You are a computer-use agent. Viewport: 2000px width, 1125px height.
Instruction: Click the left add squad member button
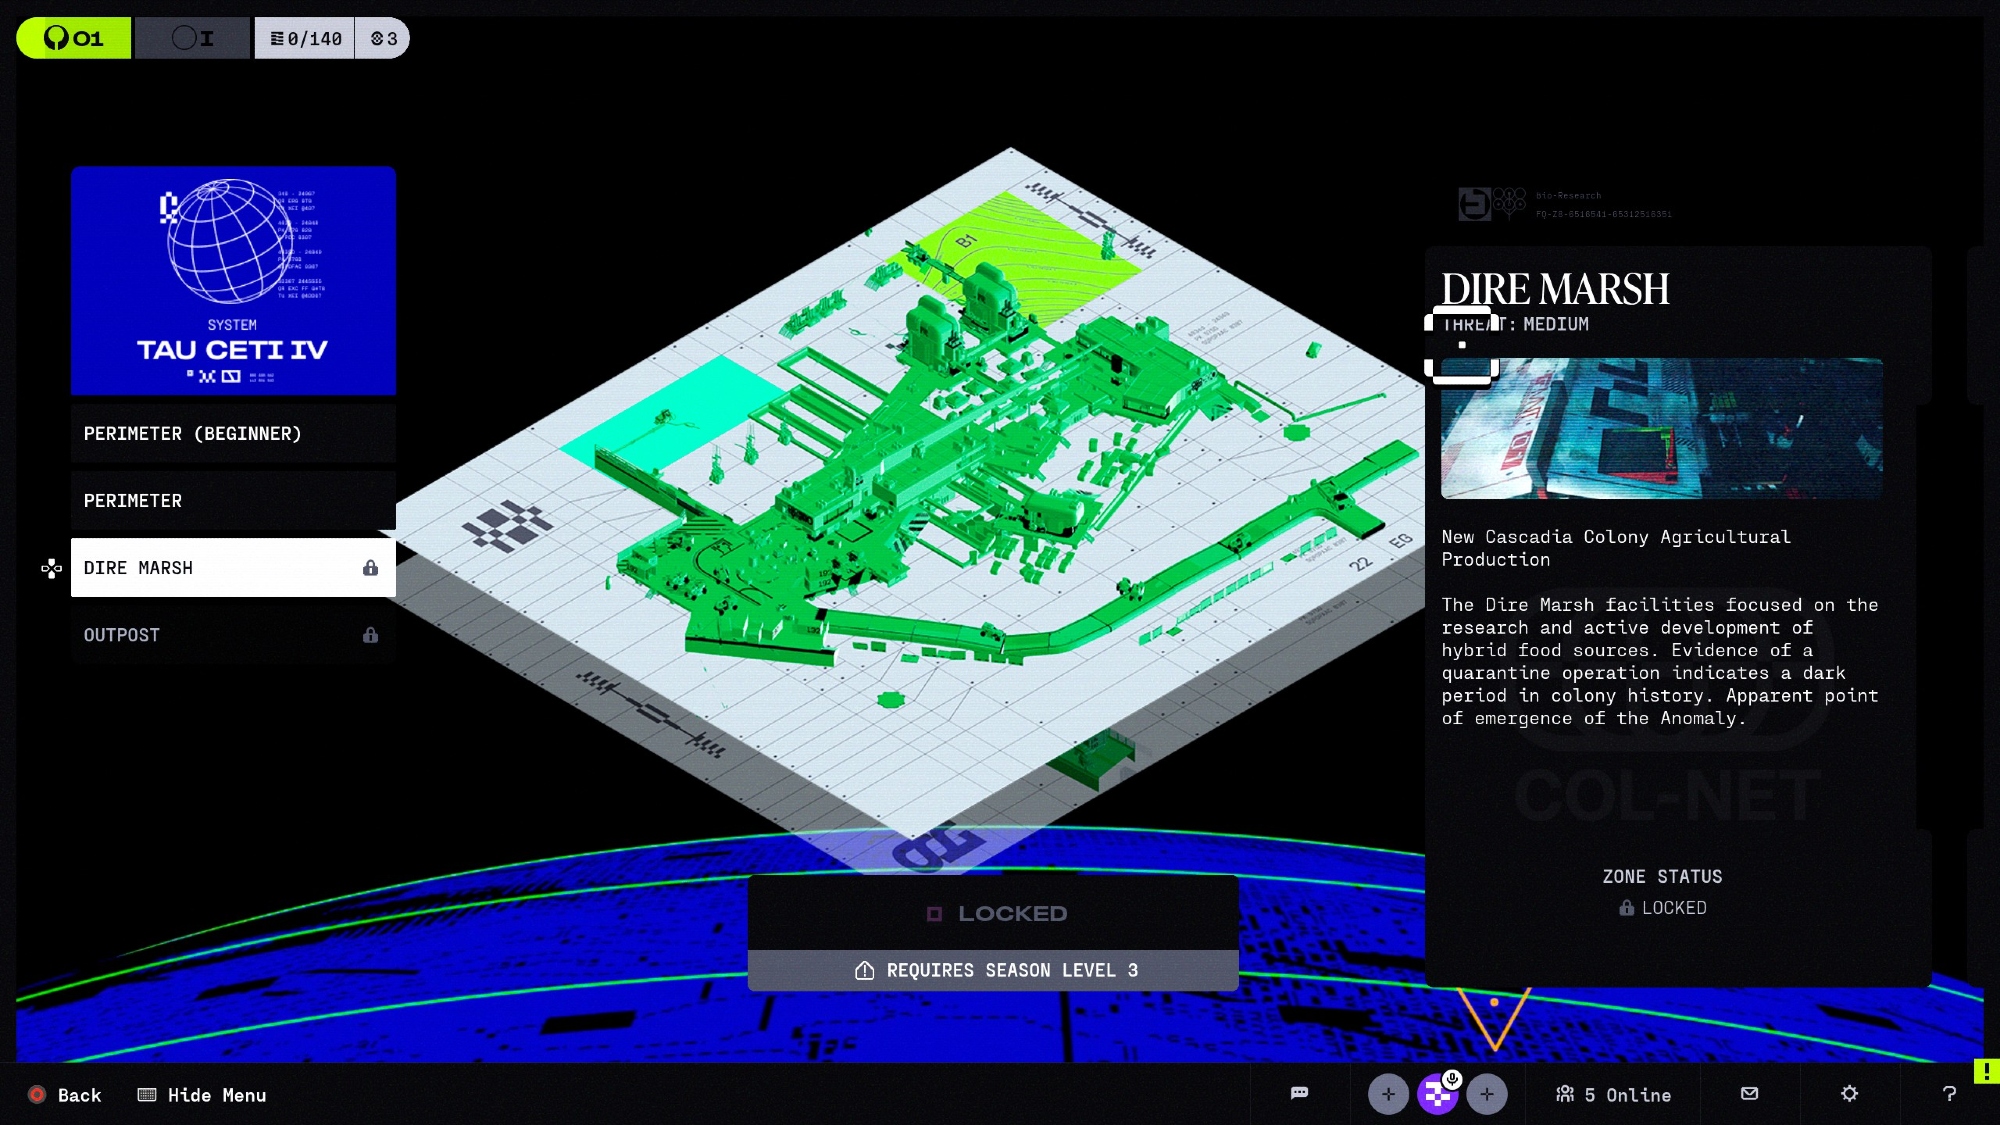click(1388, 1094)
